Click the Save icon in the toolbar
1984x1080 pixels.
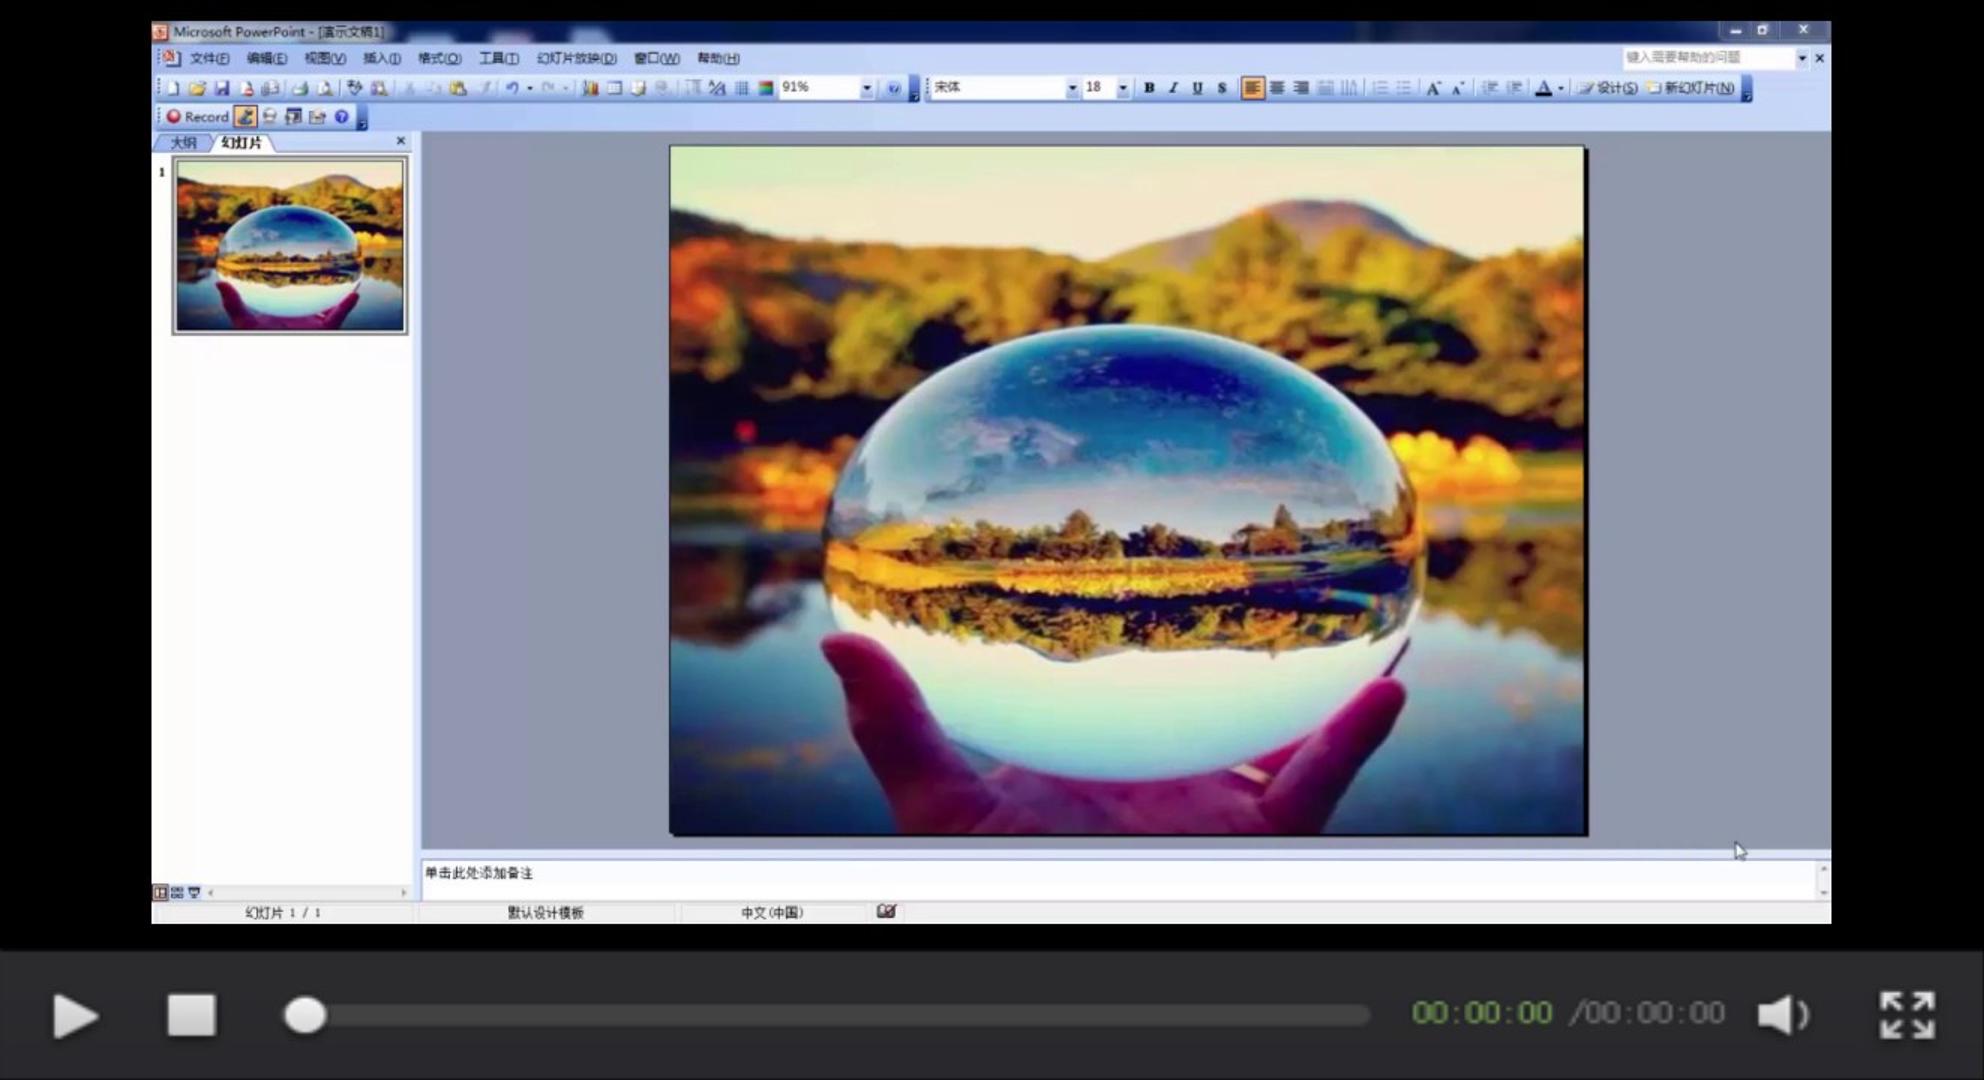tap(222, 88)
